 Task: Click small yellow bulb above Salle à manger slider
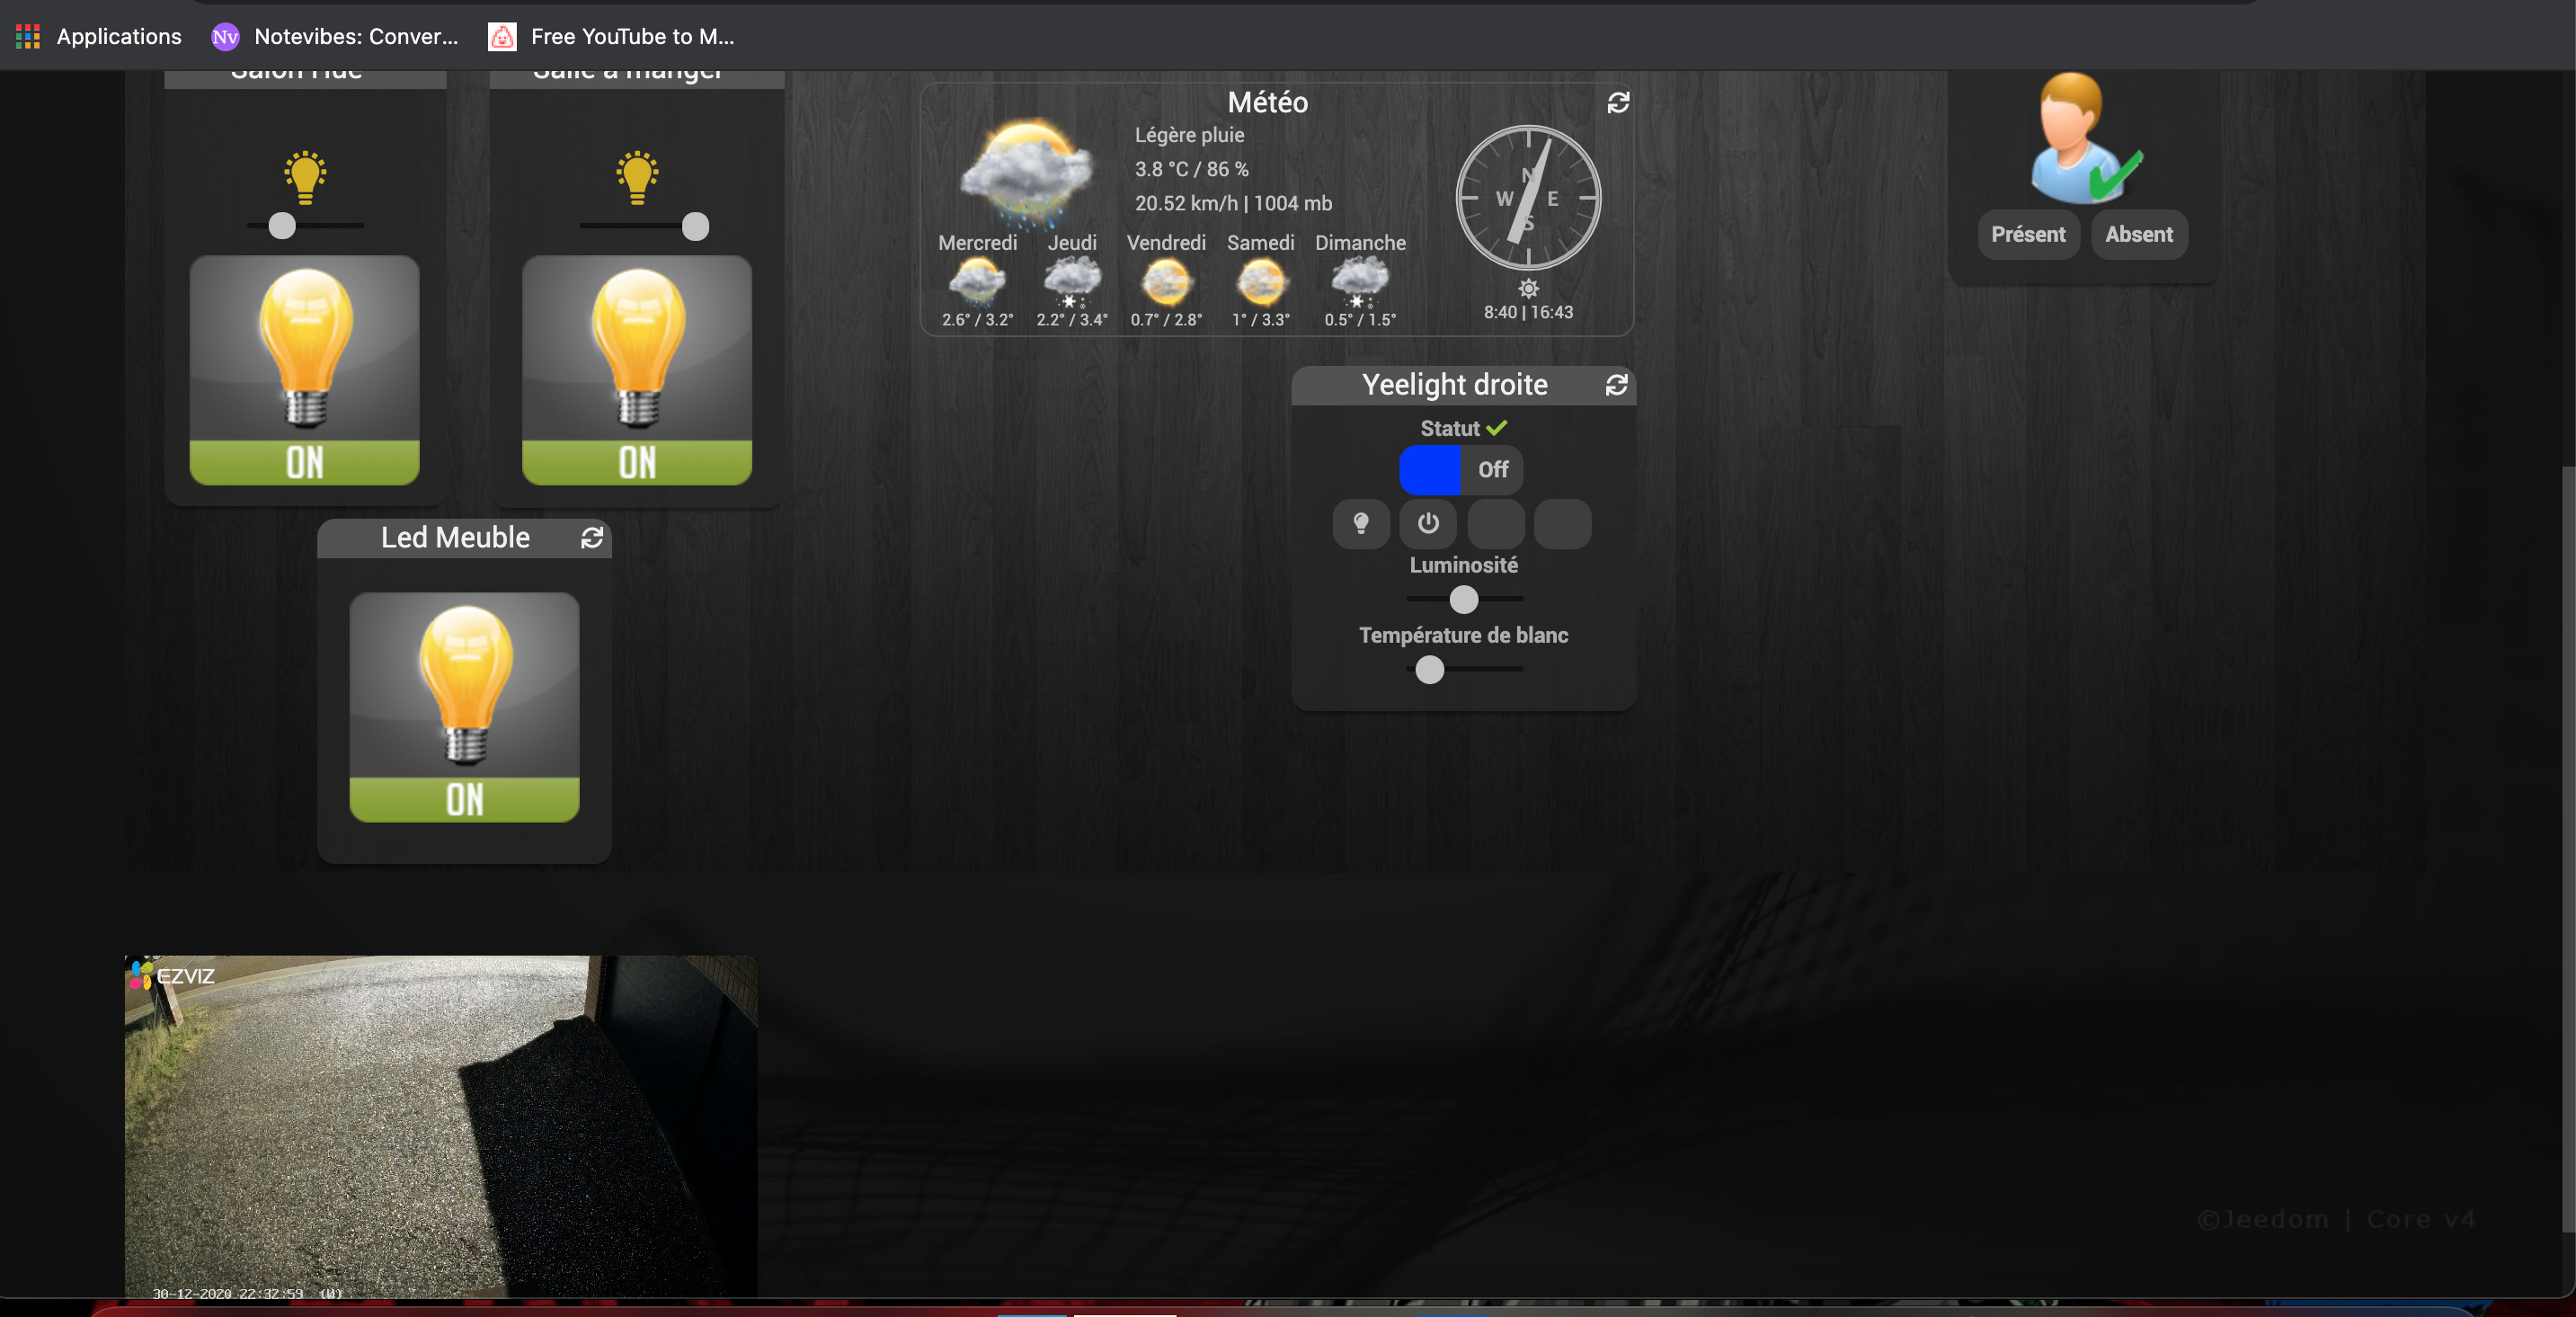coord(637,177)
